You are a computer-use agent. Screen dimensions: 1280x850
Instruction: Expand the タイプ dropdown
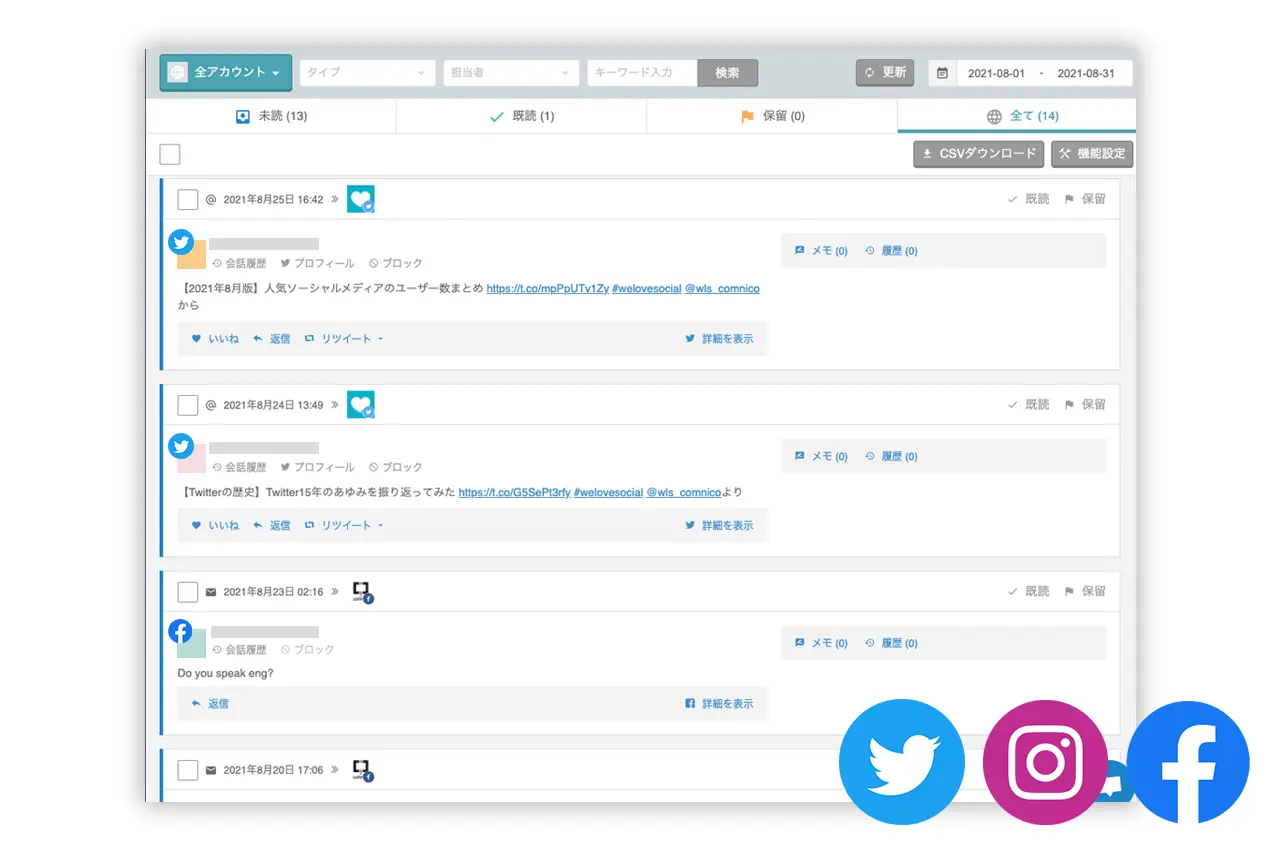coord(368,73)
